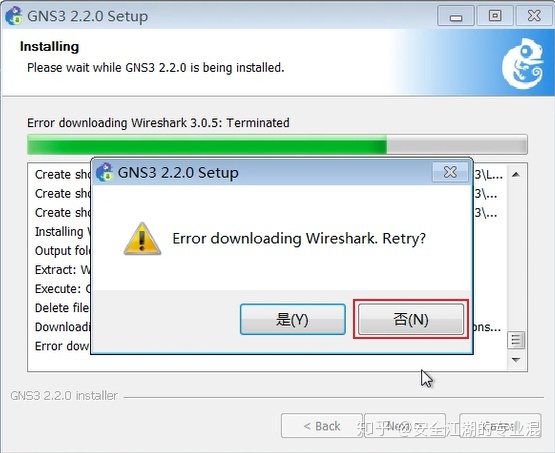Click the GNS3 chameleon logo in header
555x453 pixels.
click(522, 63)
